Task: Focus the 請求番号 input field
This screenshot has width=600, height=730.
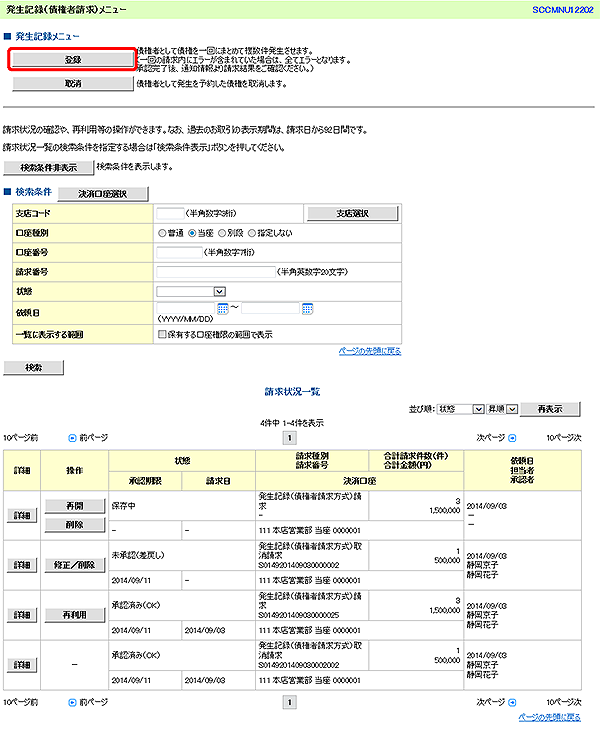Action: [216, 272]
